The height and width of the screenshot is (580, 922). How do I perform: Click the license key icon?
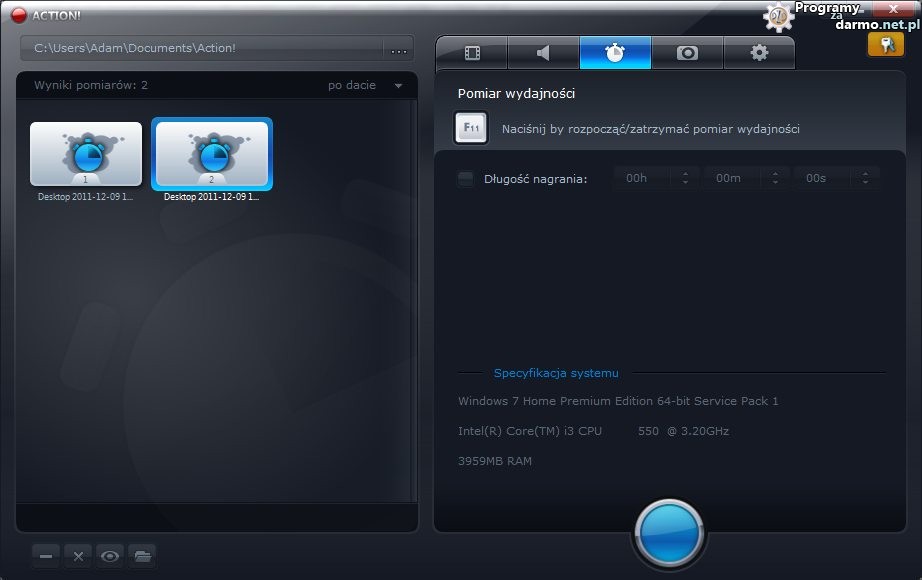click(886, 45)
